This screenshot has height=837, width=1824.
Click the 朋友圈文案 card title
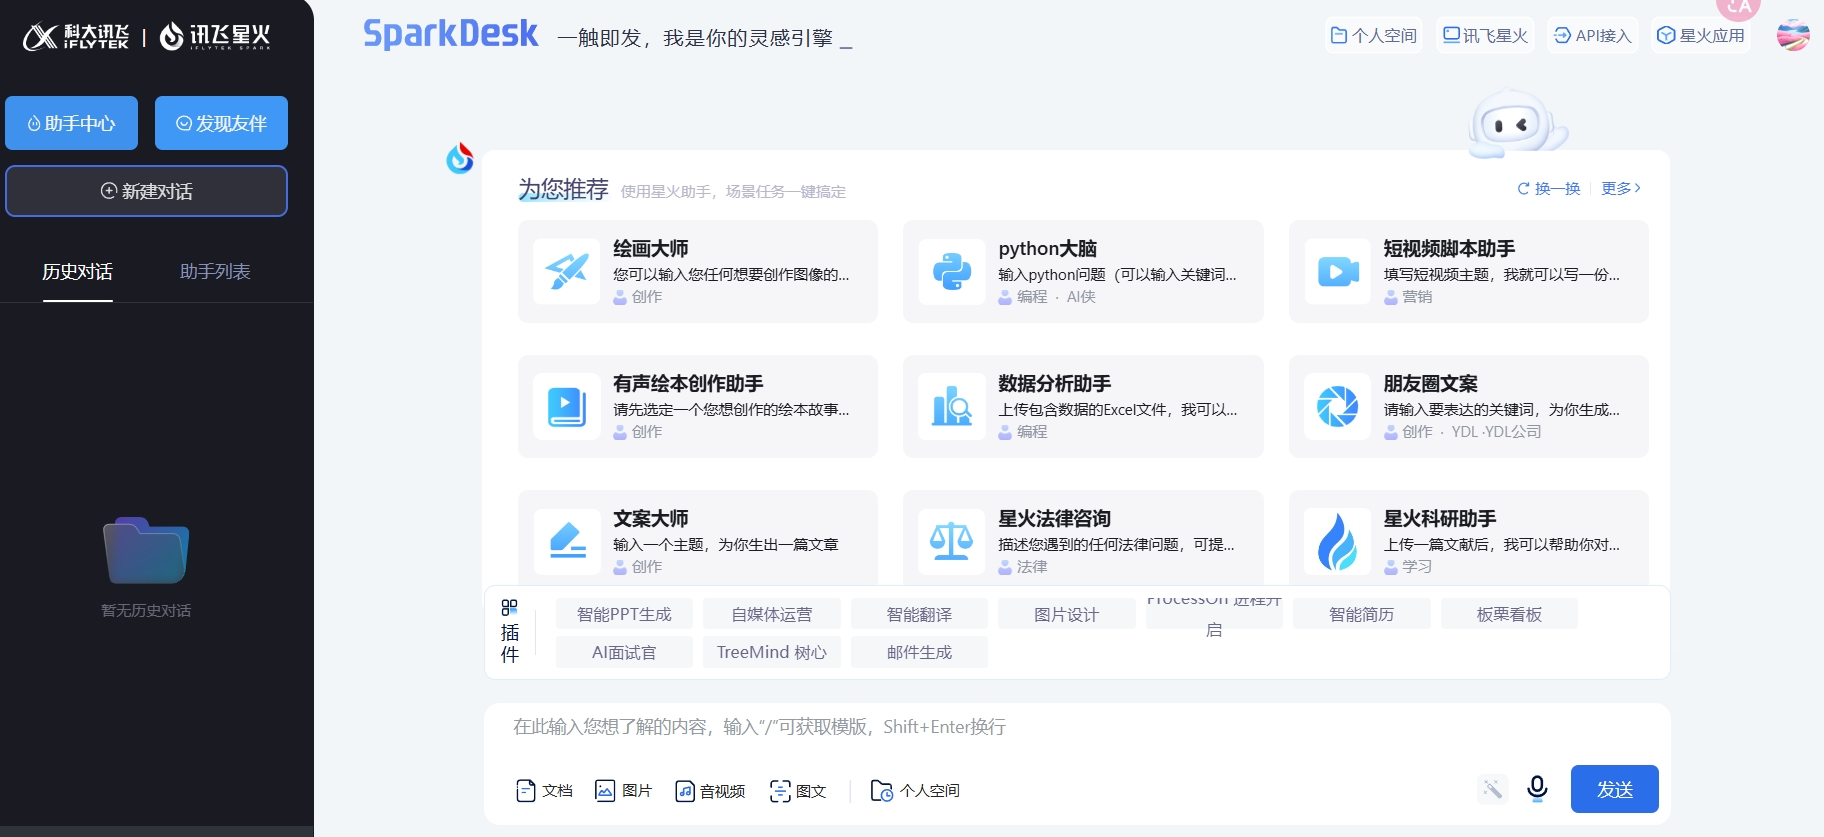pos(1431,383)
